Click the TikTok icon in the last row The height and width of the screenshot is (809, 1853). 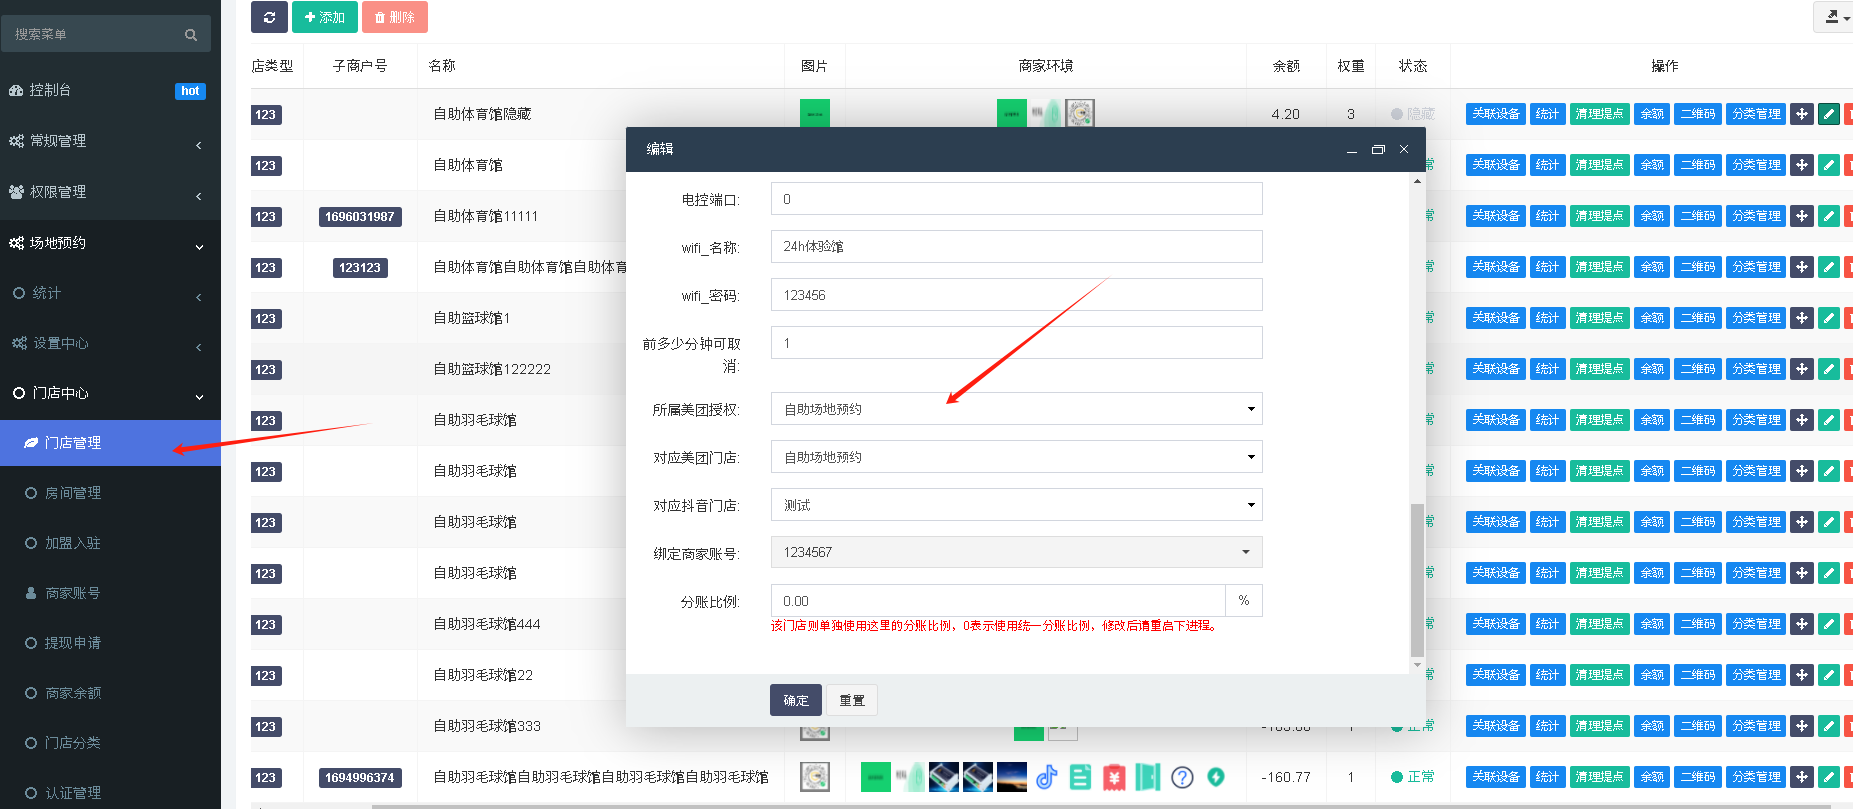pos(1046,777)
